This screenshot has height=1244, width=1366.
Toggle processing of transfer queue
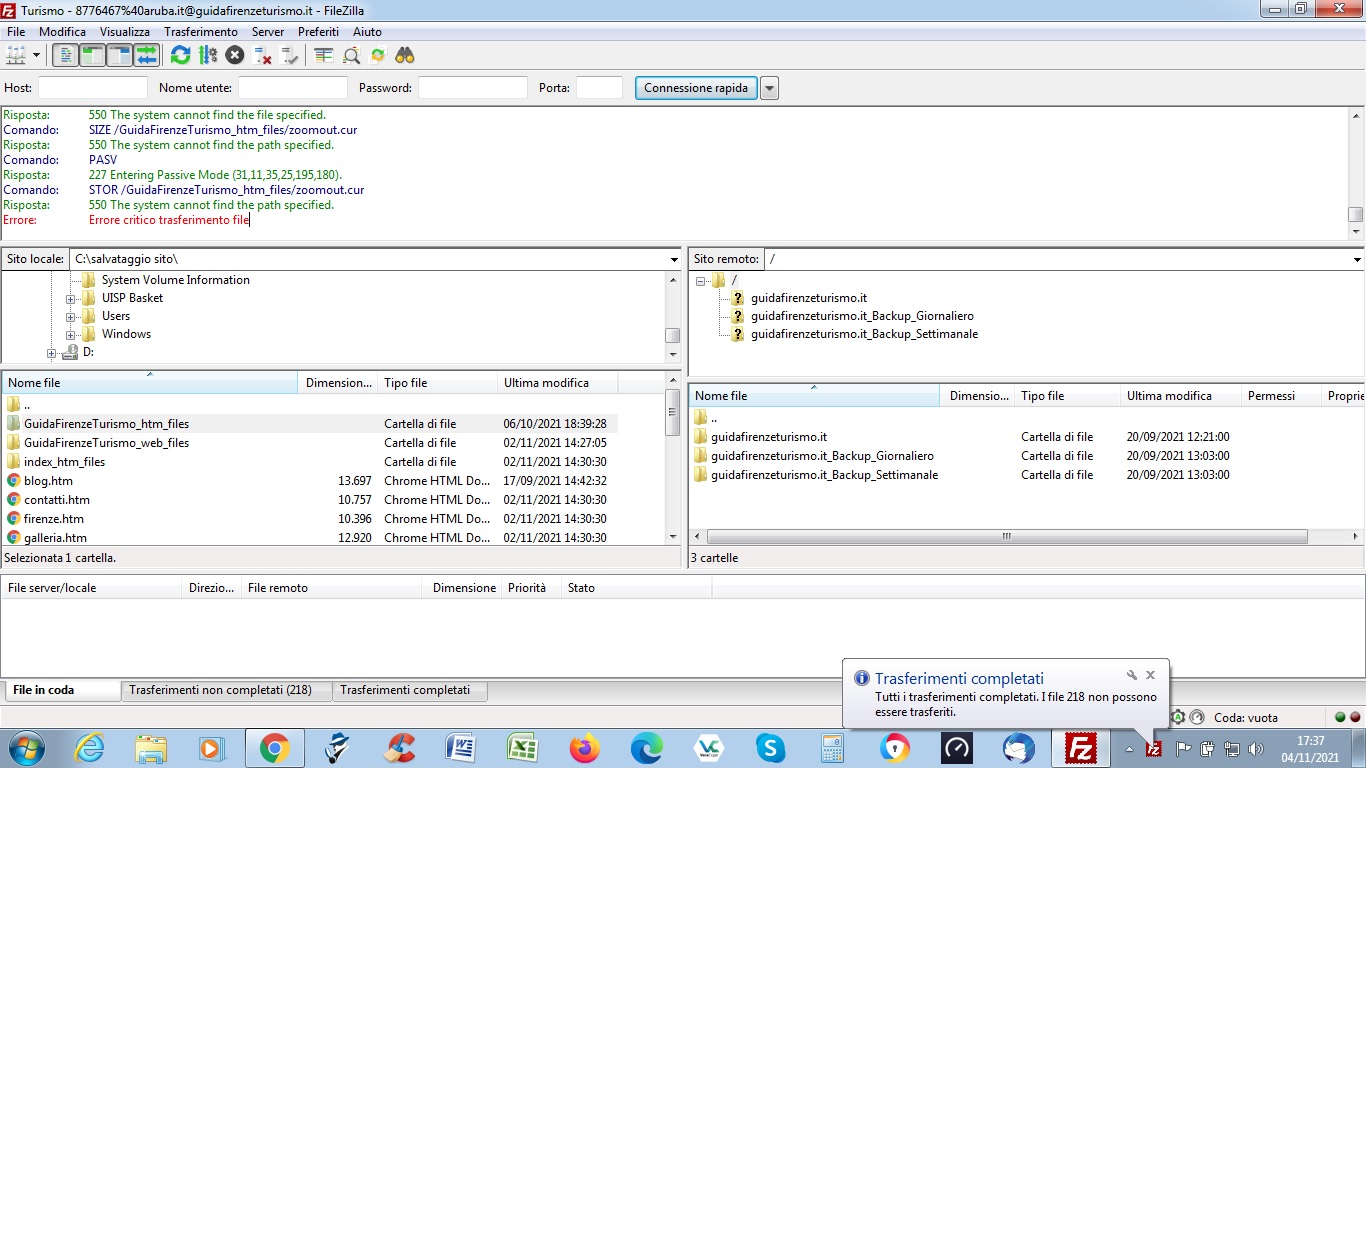[208, 55]
